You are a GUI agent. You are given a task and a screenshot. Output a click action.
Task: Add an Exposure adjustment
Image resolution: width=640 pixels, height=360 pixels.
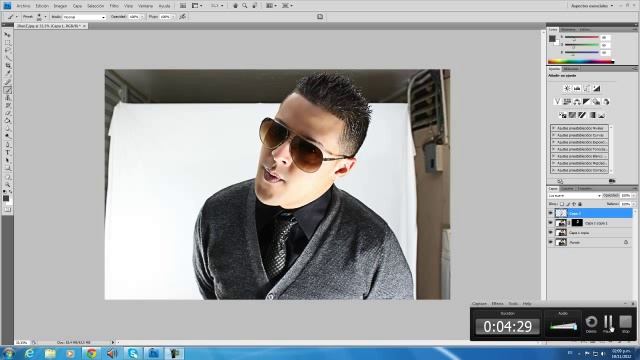pyautogui.click(x=596, y=88)
